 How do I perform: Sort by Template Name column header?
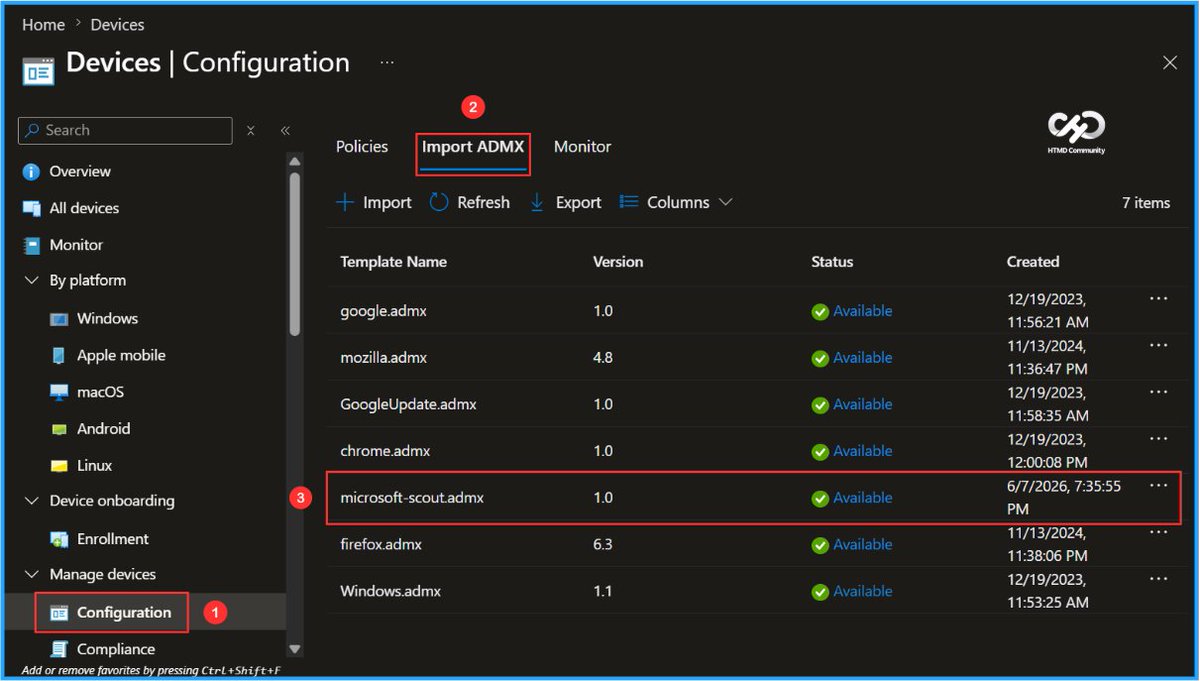coord(393,262)
